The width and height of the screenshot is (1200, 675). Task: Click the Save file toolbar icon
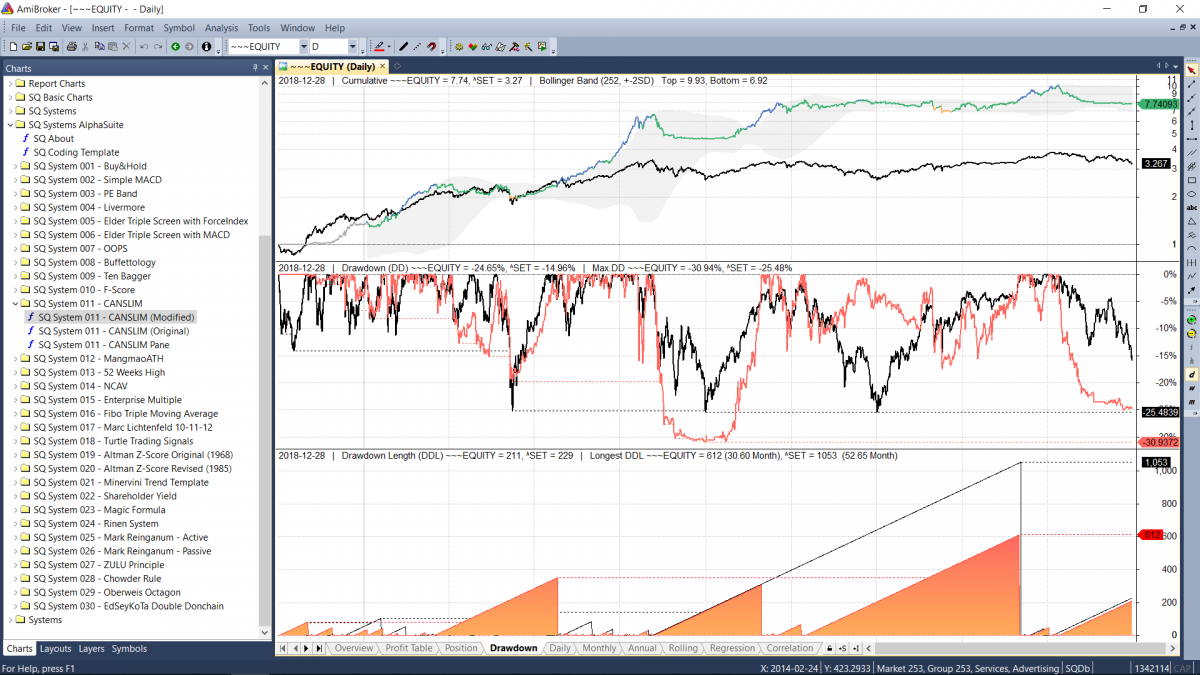pyautogui.click(x=40, y=47)
